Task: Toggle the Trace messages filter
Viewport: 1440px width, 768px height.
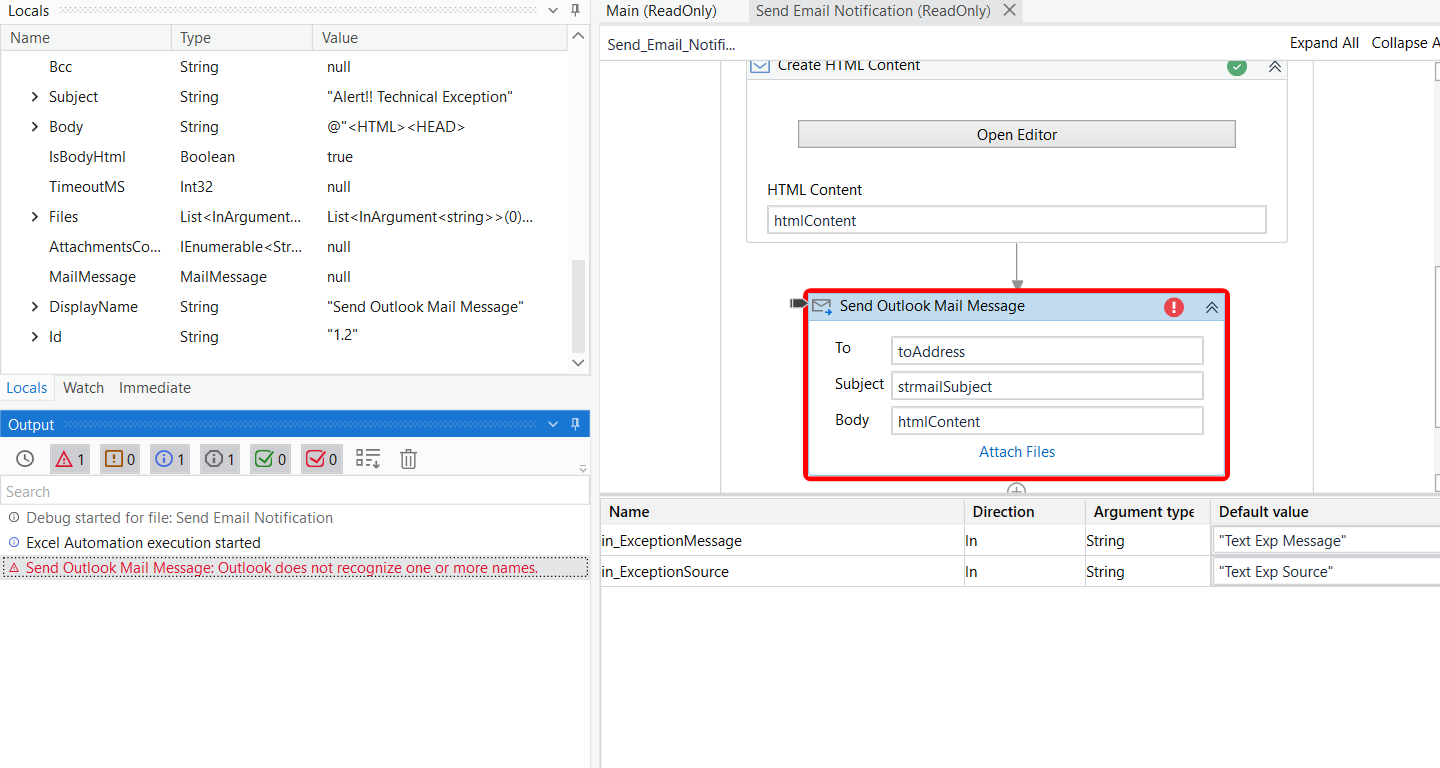Action: (219, 458)
